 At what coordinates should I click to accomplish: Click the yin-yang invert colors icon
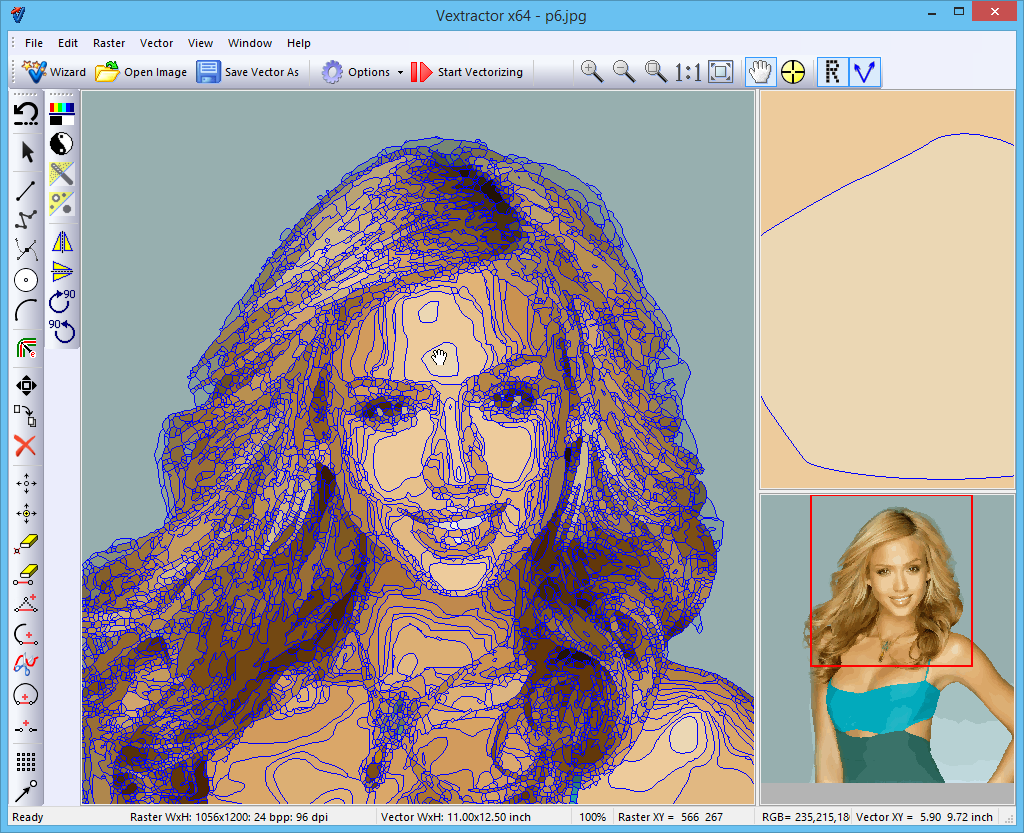coord(62,143)
